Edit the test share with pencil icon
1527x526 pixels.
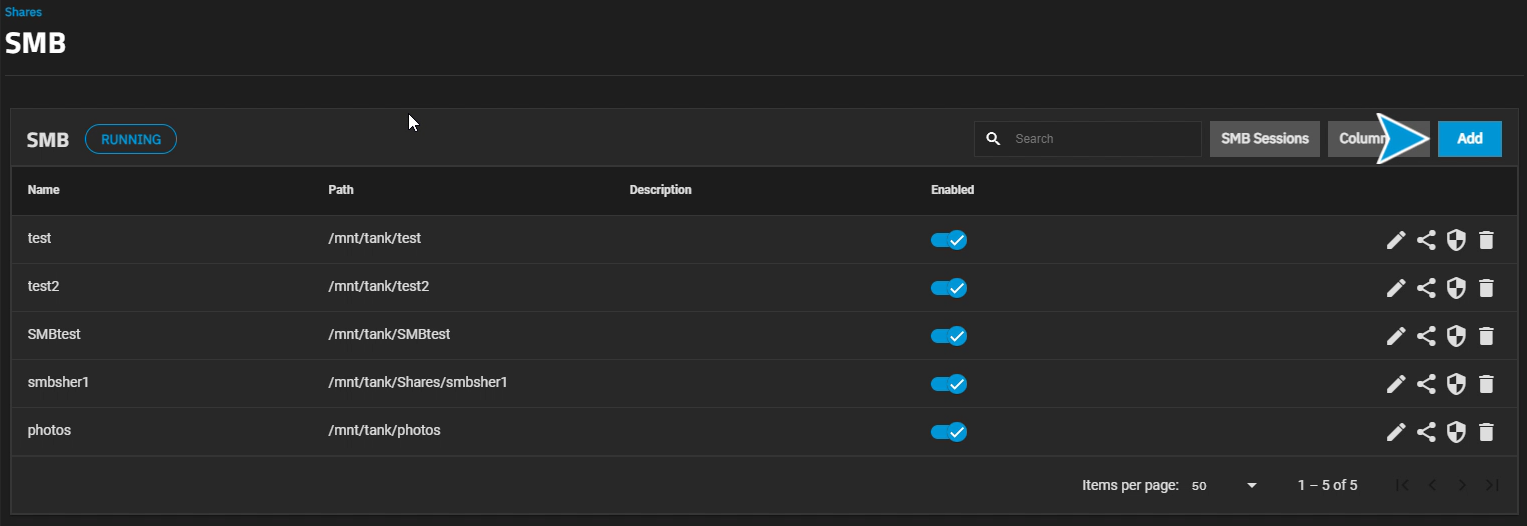[1396, 240]
